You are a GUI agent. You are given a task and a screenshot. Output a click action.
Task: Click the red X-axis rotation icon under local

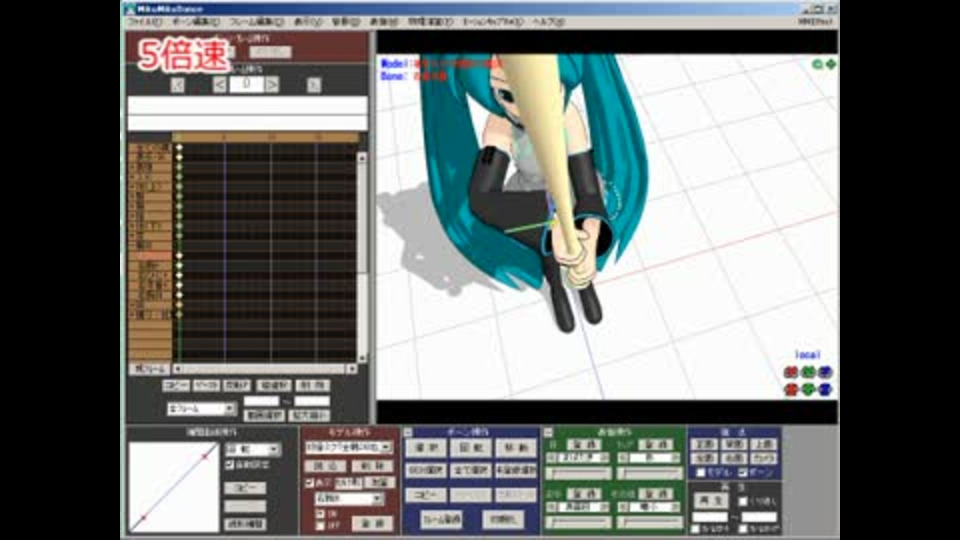tap(791, 372)
